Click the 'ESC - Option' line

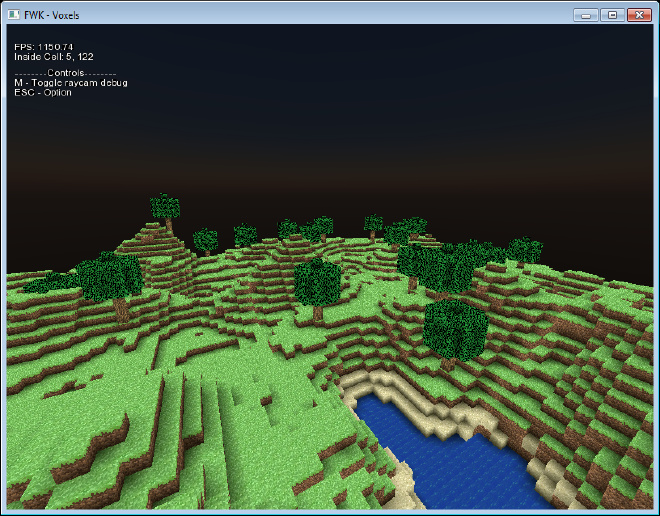43,92
